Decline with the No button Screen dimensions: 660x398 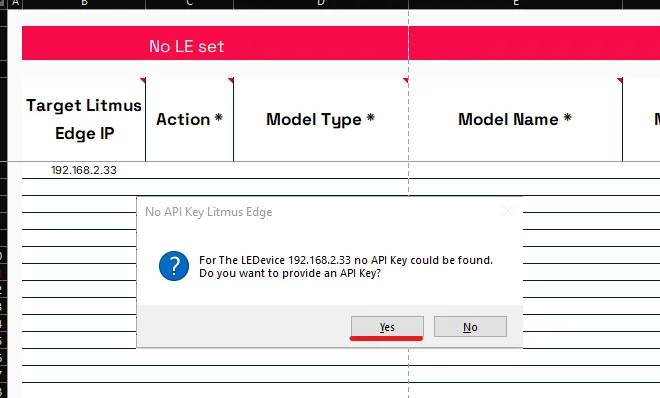click(x=470, y=326)
